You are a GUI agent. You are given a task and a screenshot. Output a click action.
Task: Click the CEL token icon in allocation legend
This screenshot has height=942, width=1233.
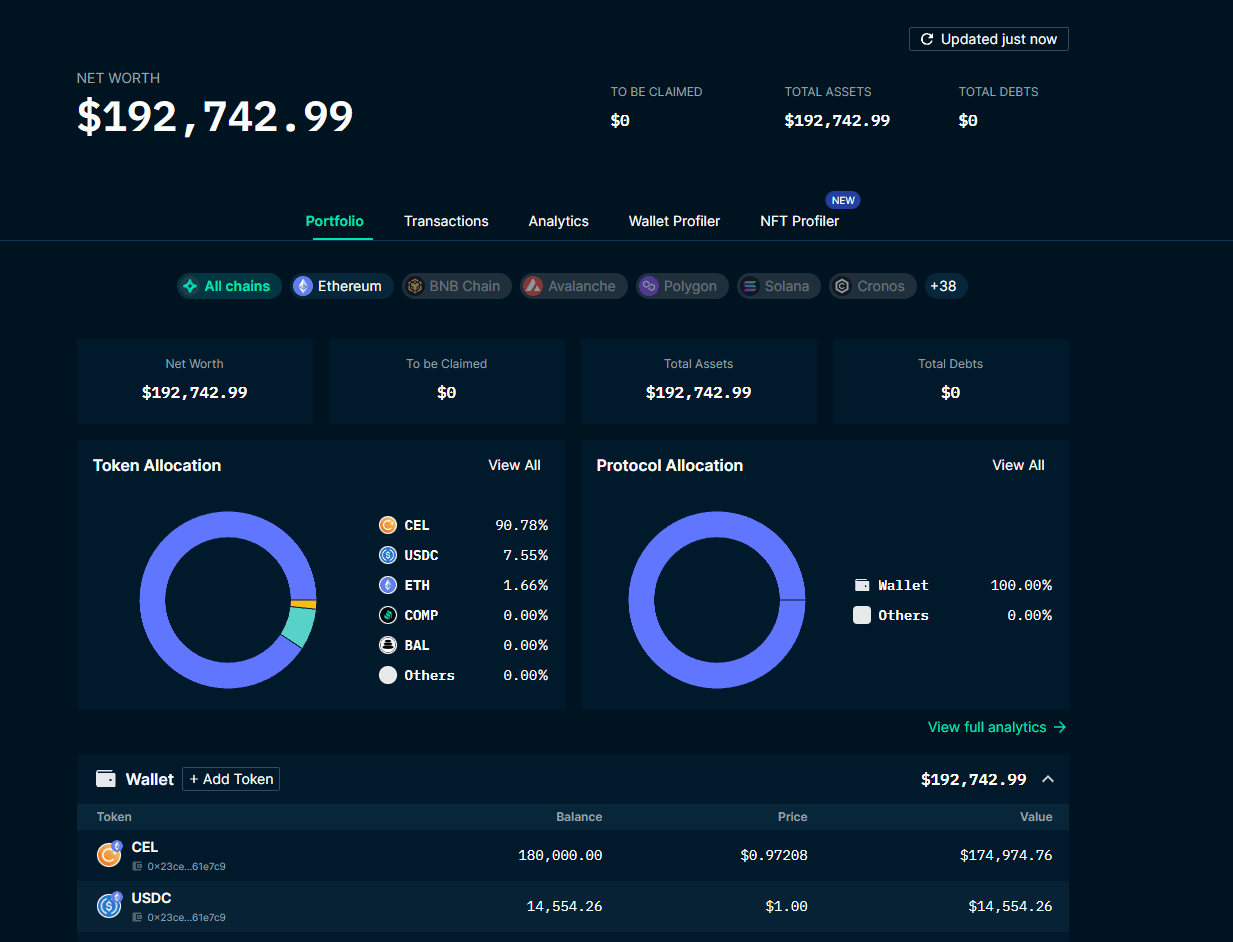click(388, 525)
